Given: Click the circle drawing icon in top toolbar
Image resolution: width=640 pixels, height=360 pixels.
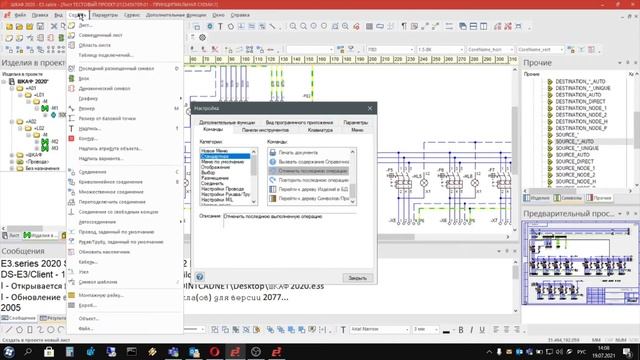Looking at the screenshot, I should tap(231, 27).
